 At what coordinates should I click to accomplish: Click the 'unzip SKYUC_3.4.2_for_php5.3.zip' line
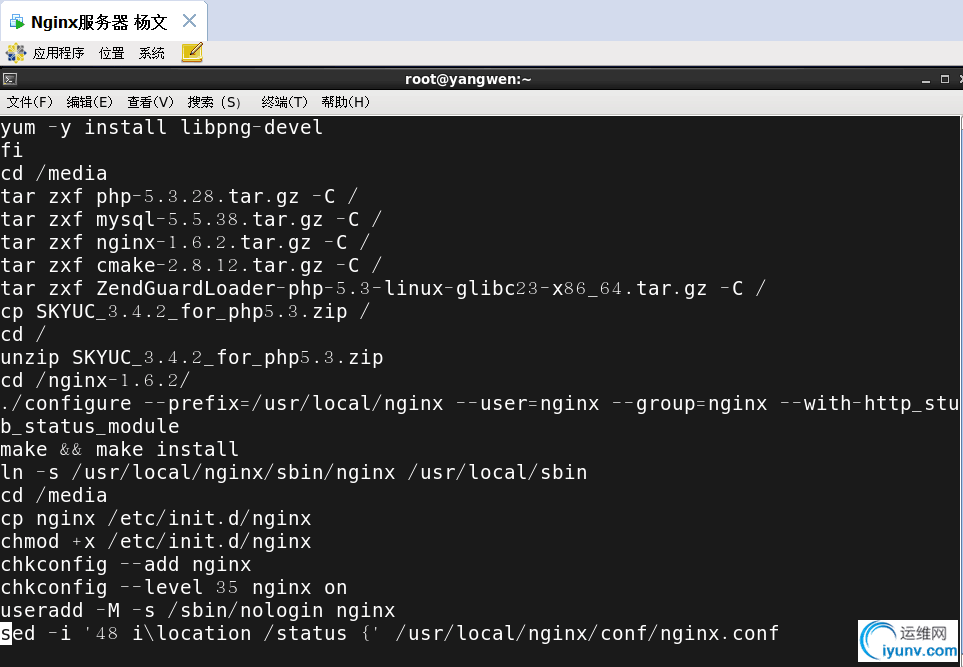tap(192, 357)
